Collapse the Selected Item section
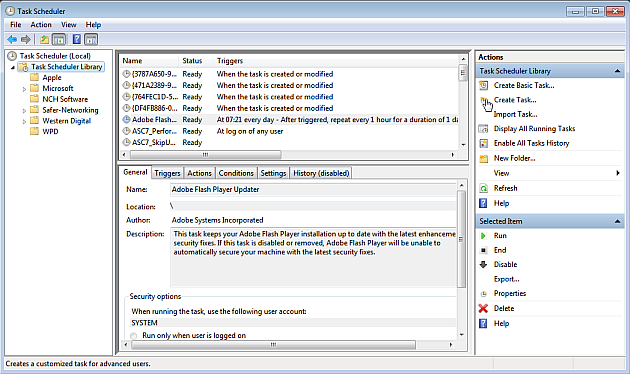This screenshot has height=374, width=630. (617, 221)
